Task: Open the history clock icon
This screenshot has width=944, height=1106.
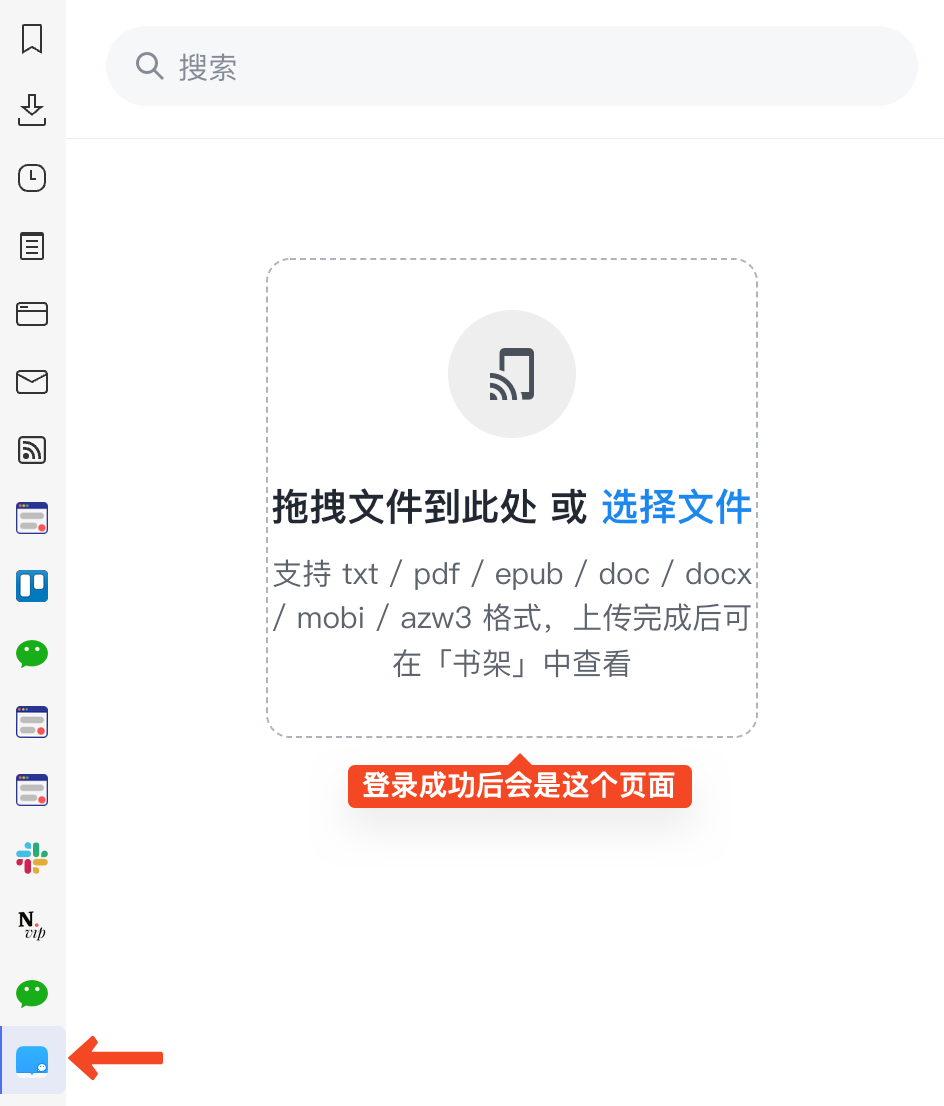Action: tap(32, 178)
